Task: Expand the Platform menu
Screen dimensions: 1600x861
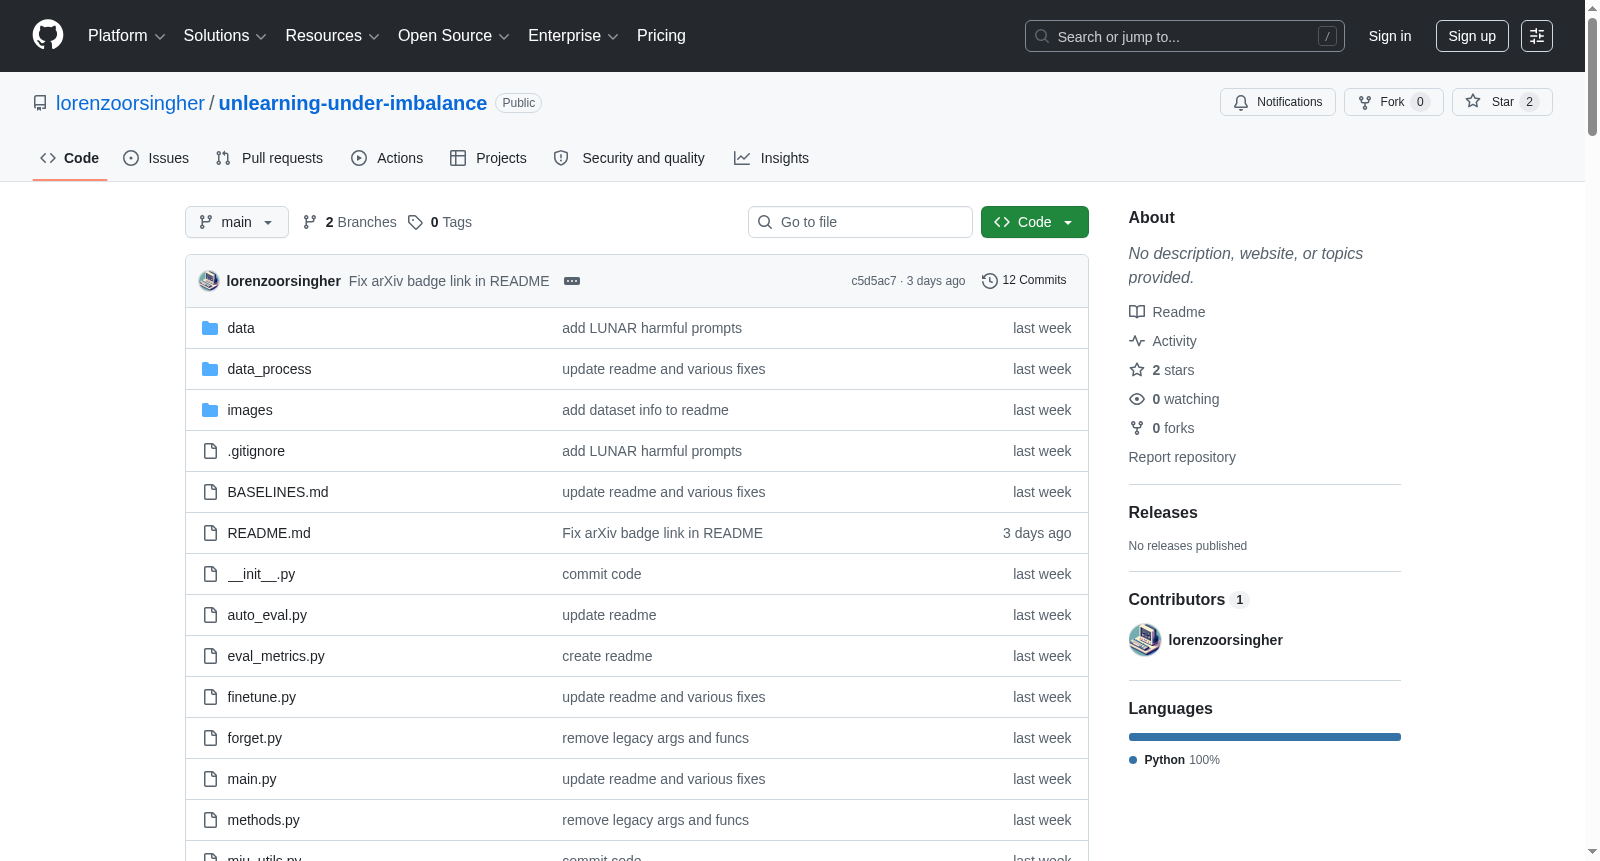Action: [127, 36]
